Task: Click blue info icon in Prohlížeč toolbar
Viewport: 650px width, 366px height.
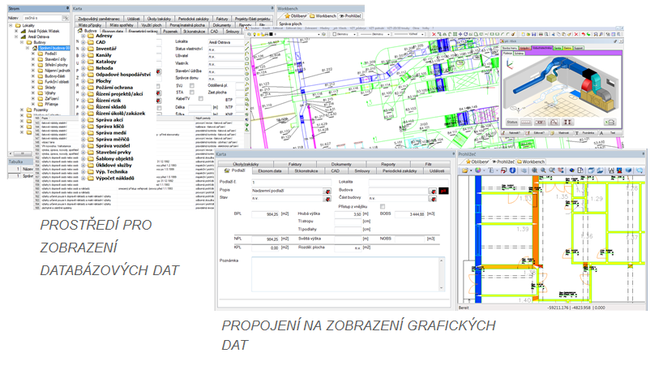Action: coord(512,170)
